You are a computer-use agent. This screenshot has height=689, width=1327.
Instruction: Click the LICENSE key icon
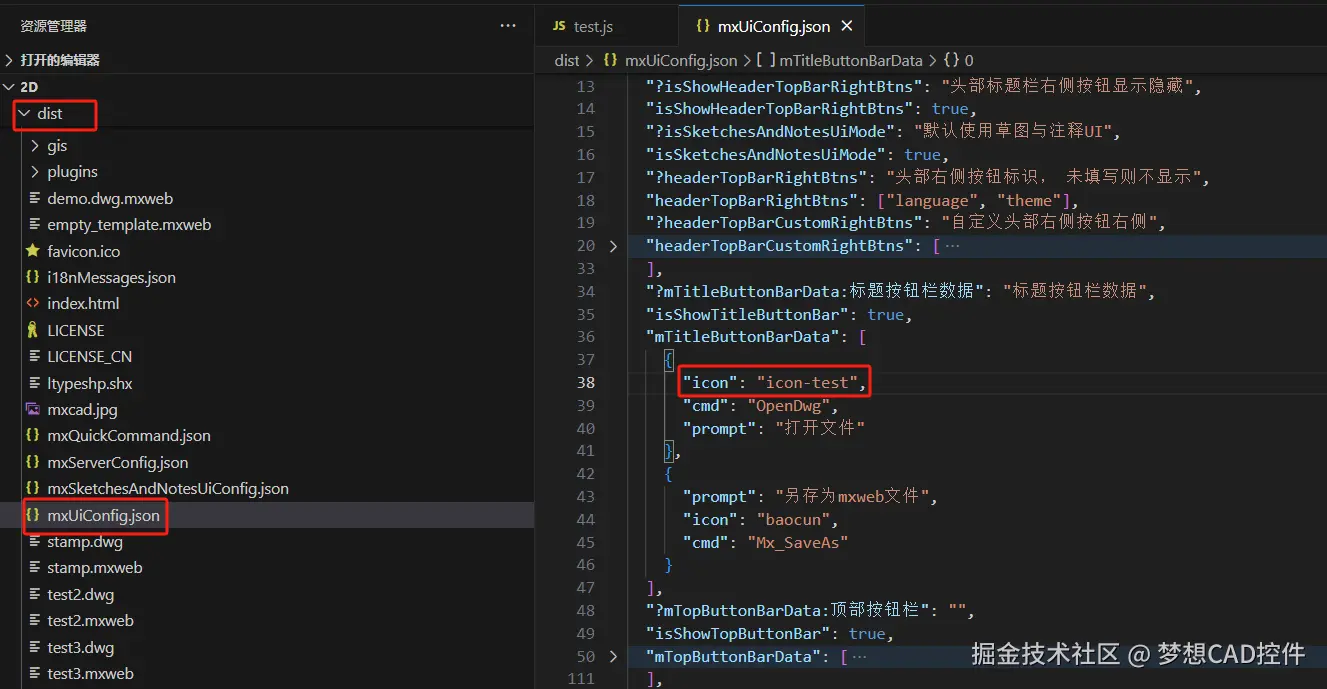click(x=32, y=330)
